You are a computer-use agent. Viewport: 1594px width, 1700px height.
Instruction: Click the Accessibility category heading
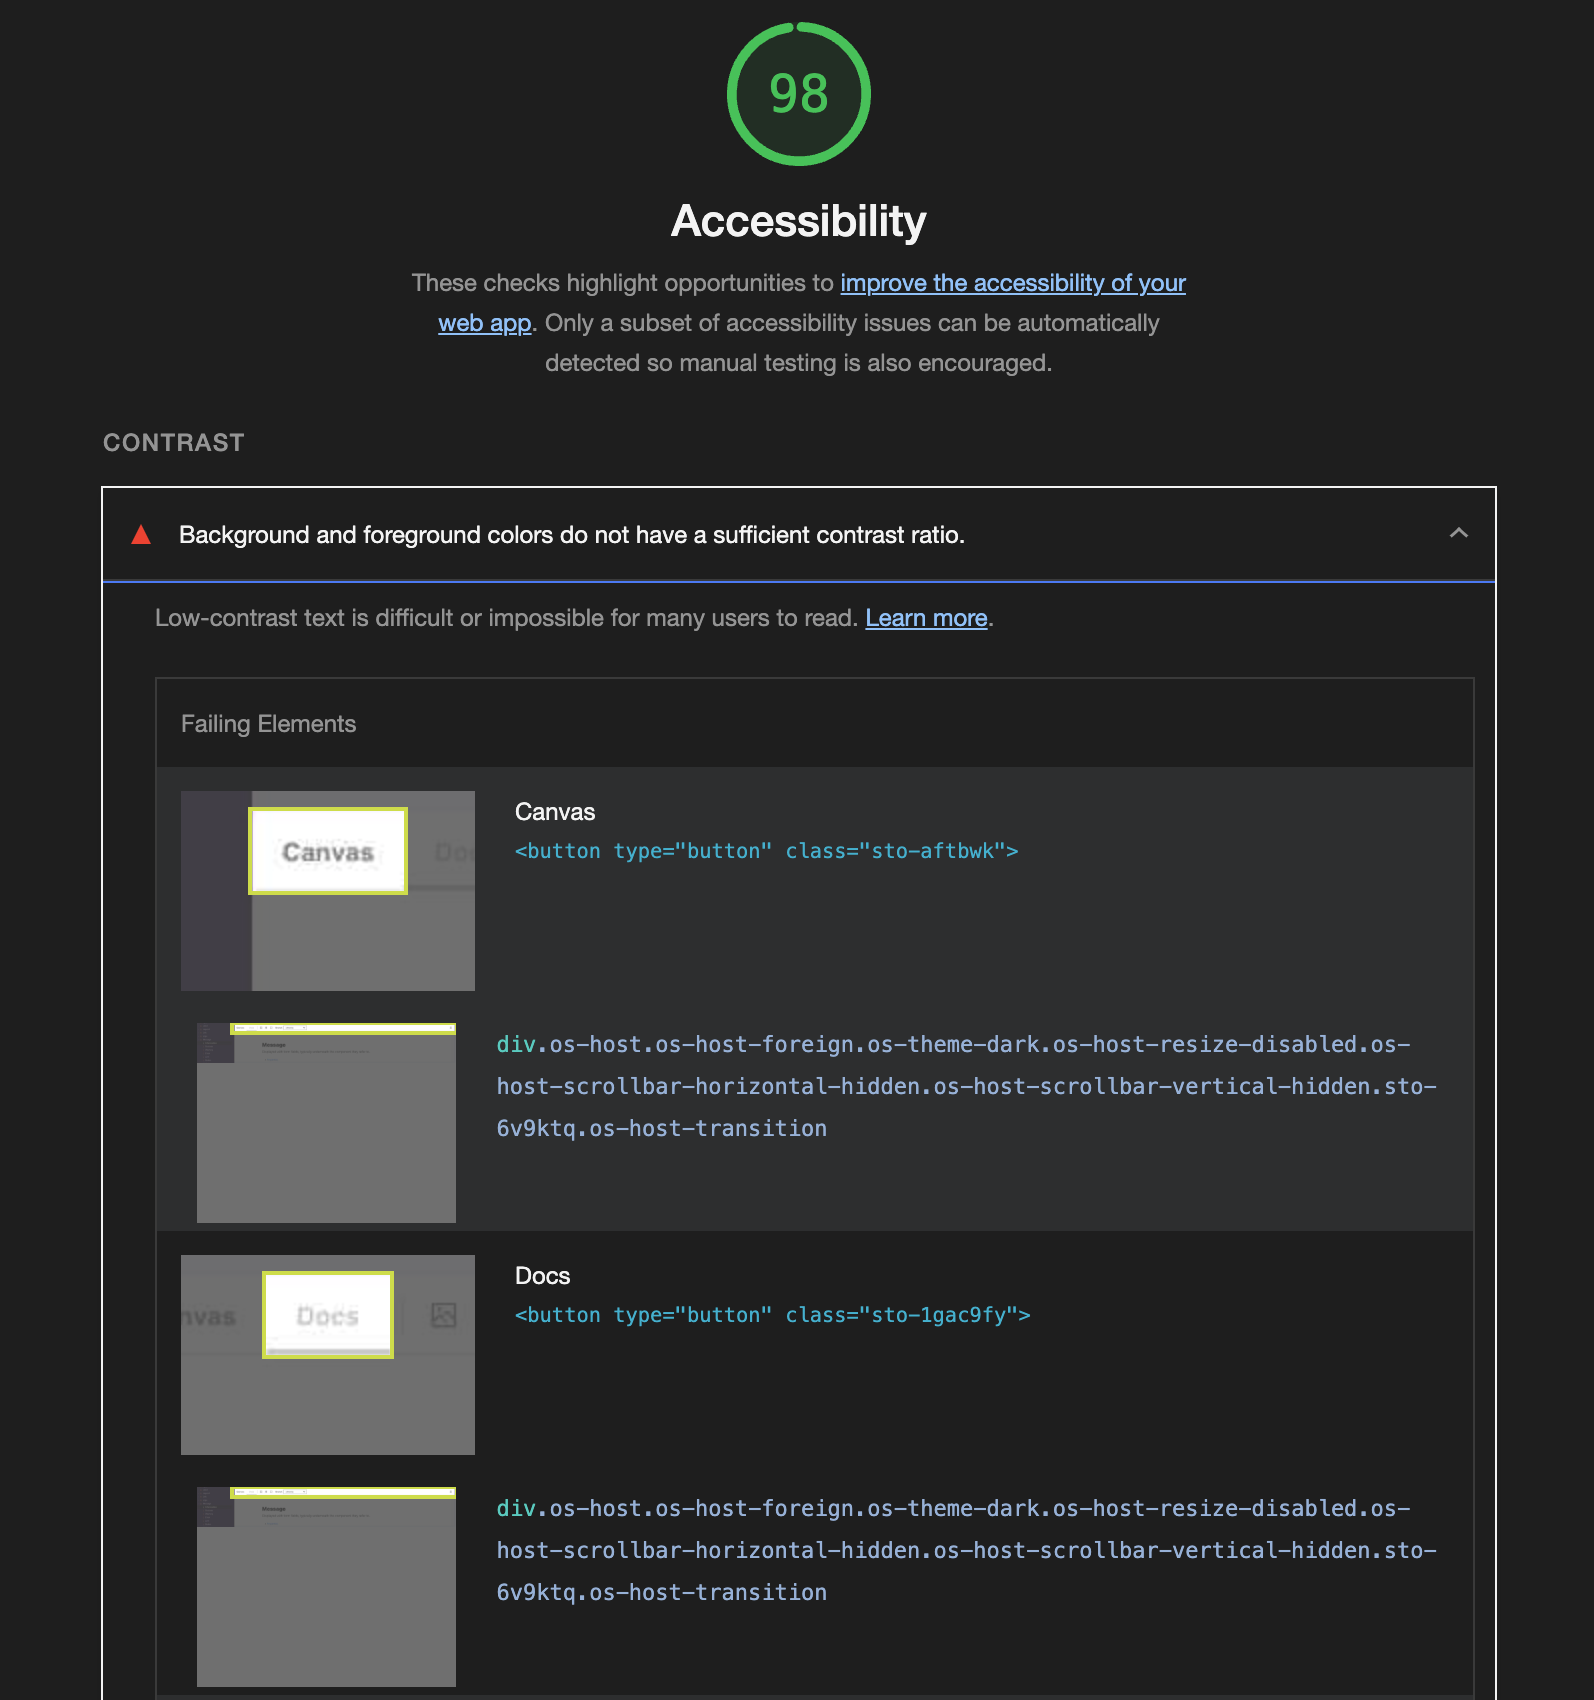click(x=798, y=221)
